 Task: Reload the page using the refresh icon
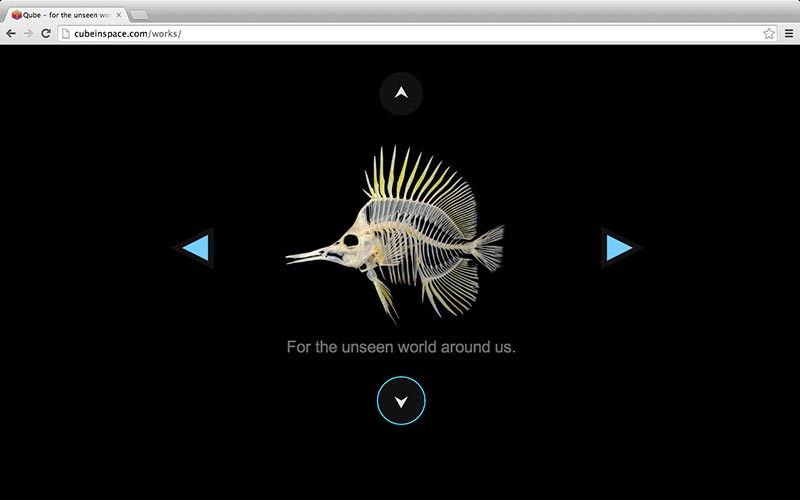pos(46,33)
